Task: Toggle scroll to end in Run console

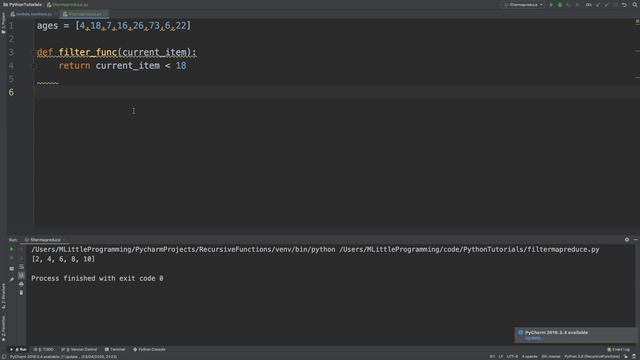Action: 21,276
